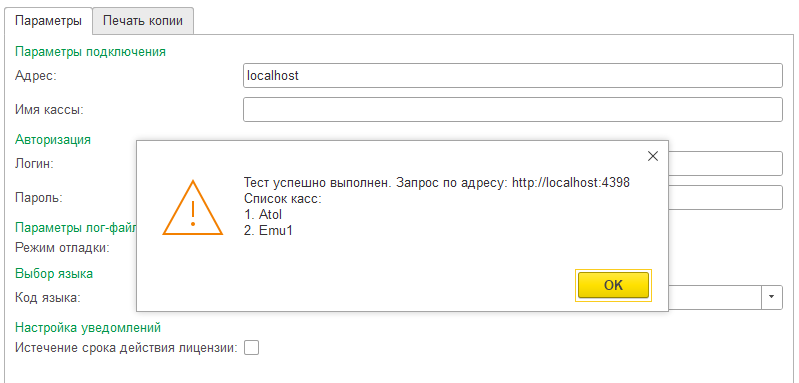Click the Авторизация section heading
This screenshot has height=383, width=799.
[x=53, y=140]
